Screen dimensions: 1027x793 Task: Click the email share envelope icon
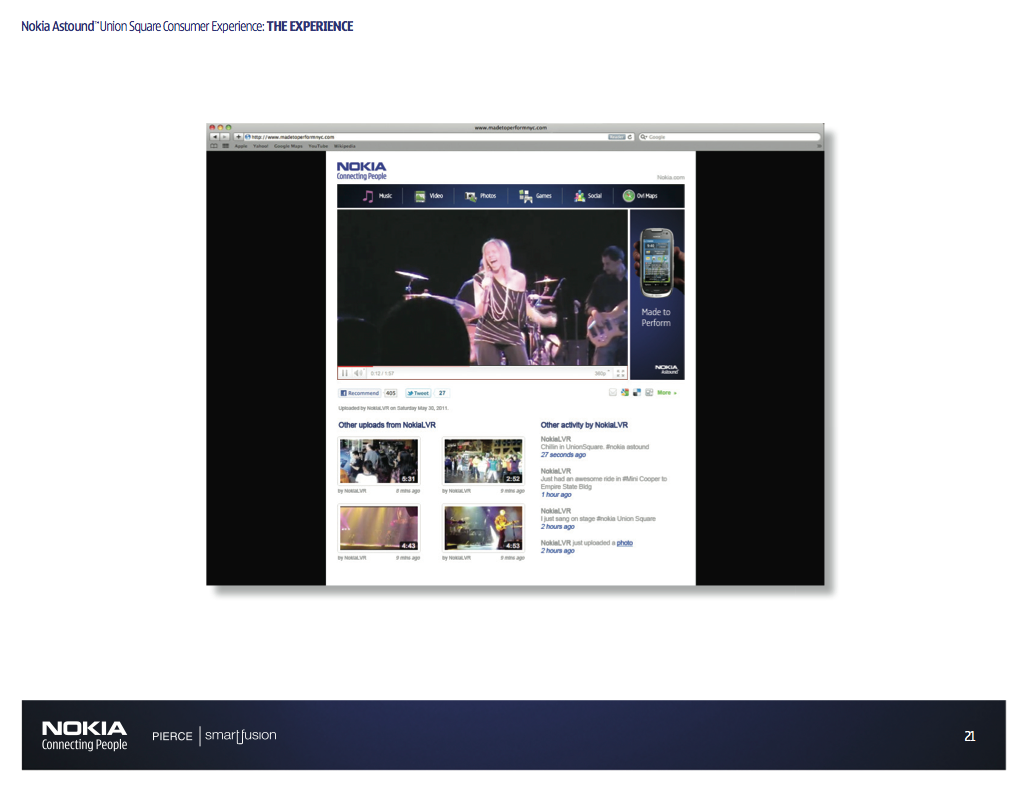[612, 392]
